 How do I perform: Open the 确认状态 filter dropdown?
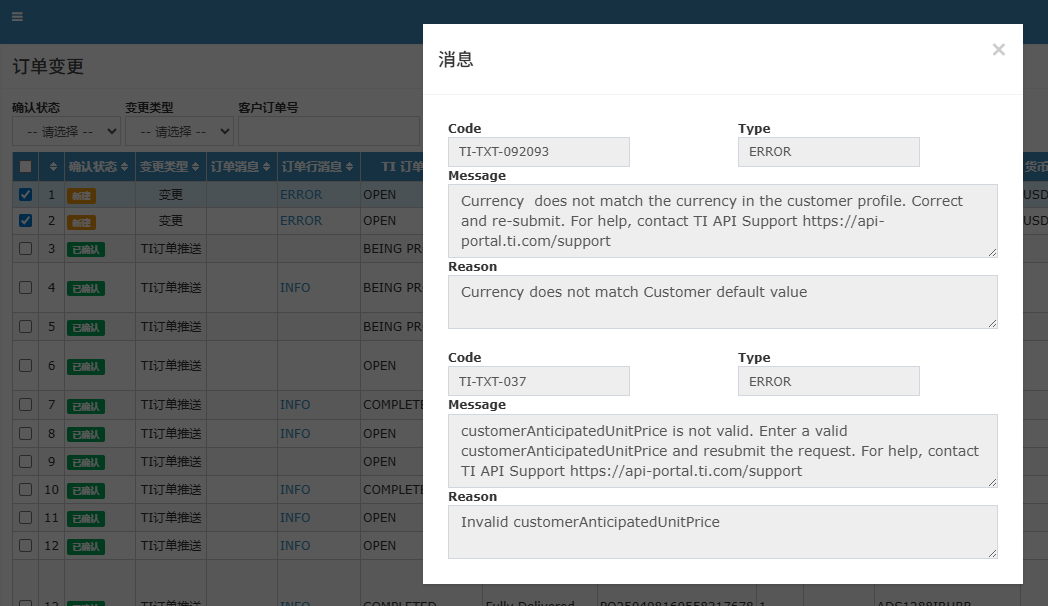pos(66,131)
